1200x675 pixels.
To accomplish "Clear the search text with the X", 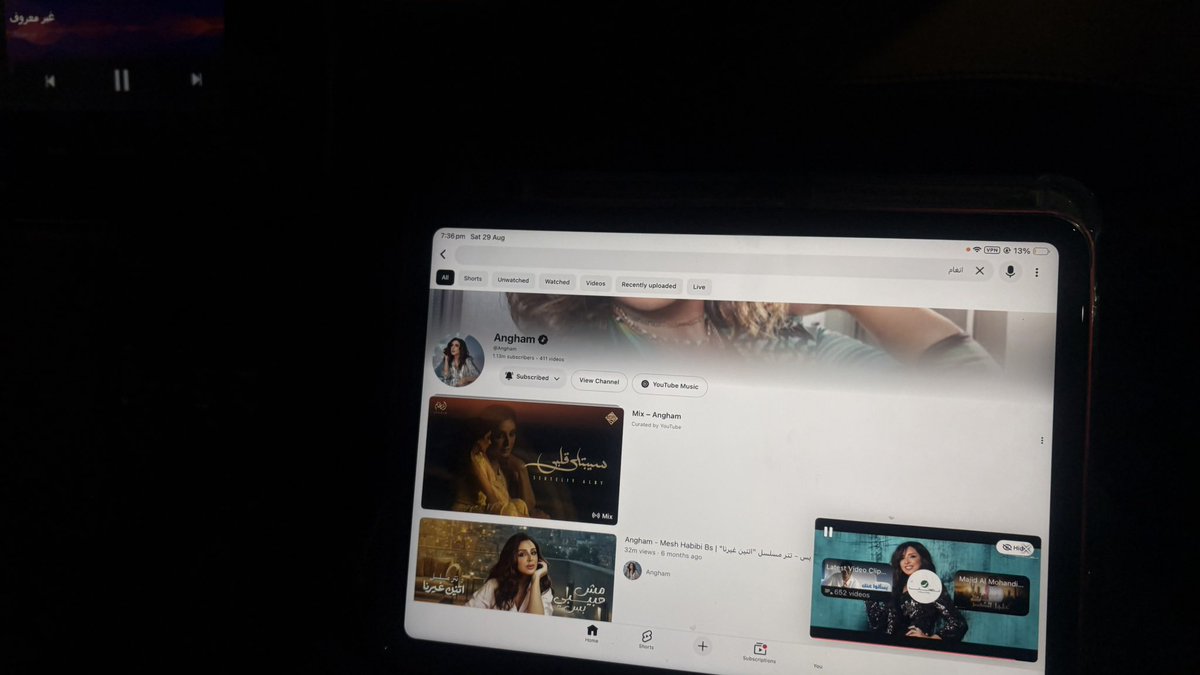I will tap(980, 271).
